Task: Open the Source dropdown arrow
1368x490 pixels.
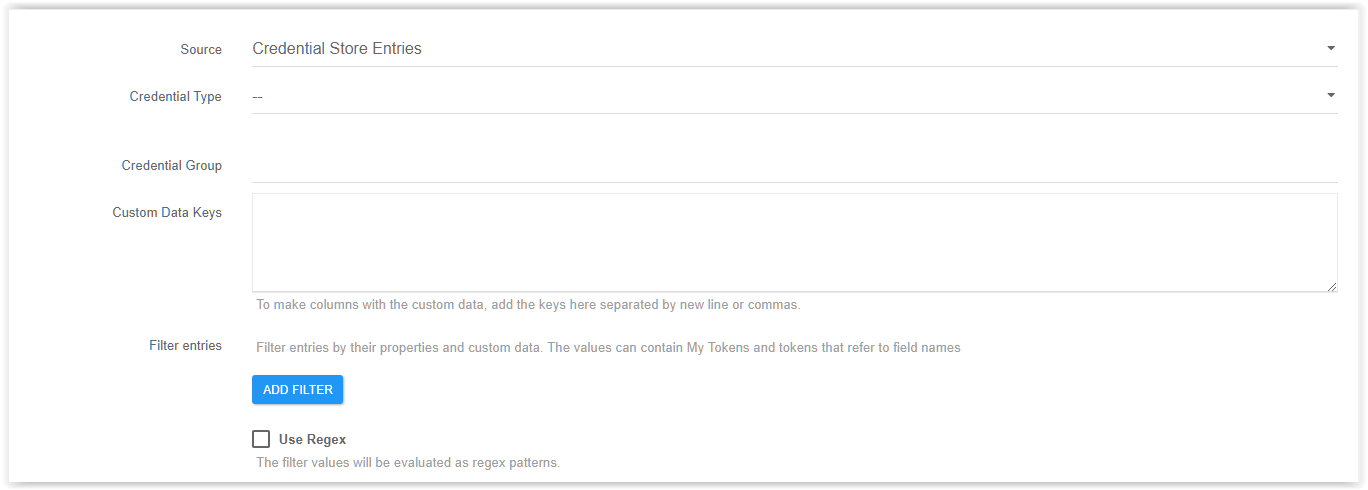Action: (x=1330, y=48)
